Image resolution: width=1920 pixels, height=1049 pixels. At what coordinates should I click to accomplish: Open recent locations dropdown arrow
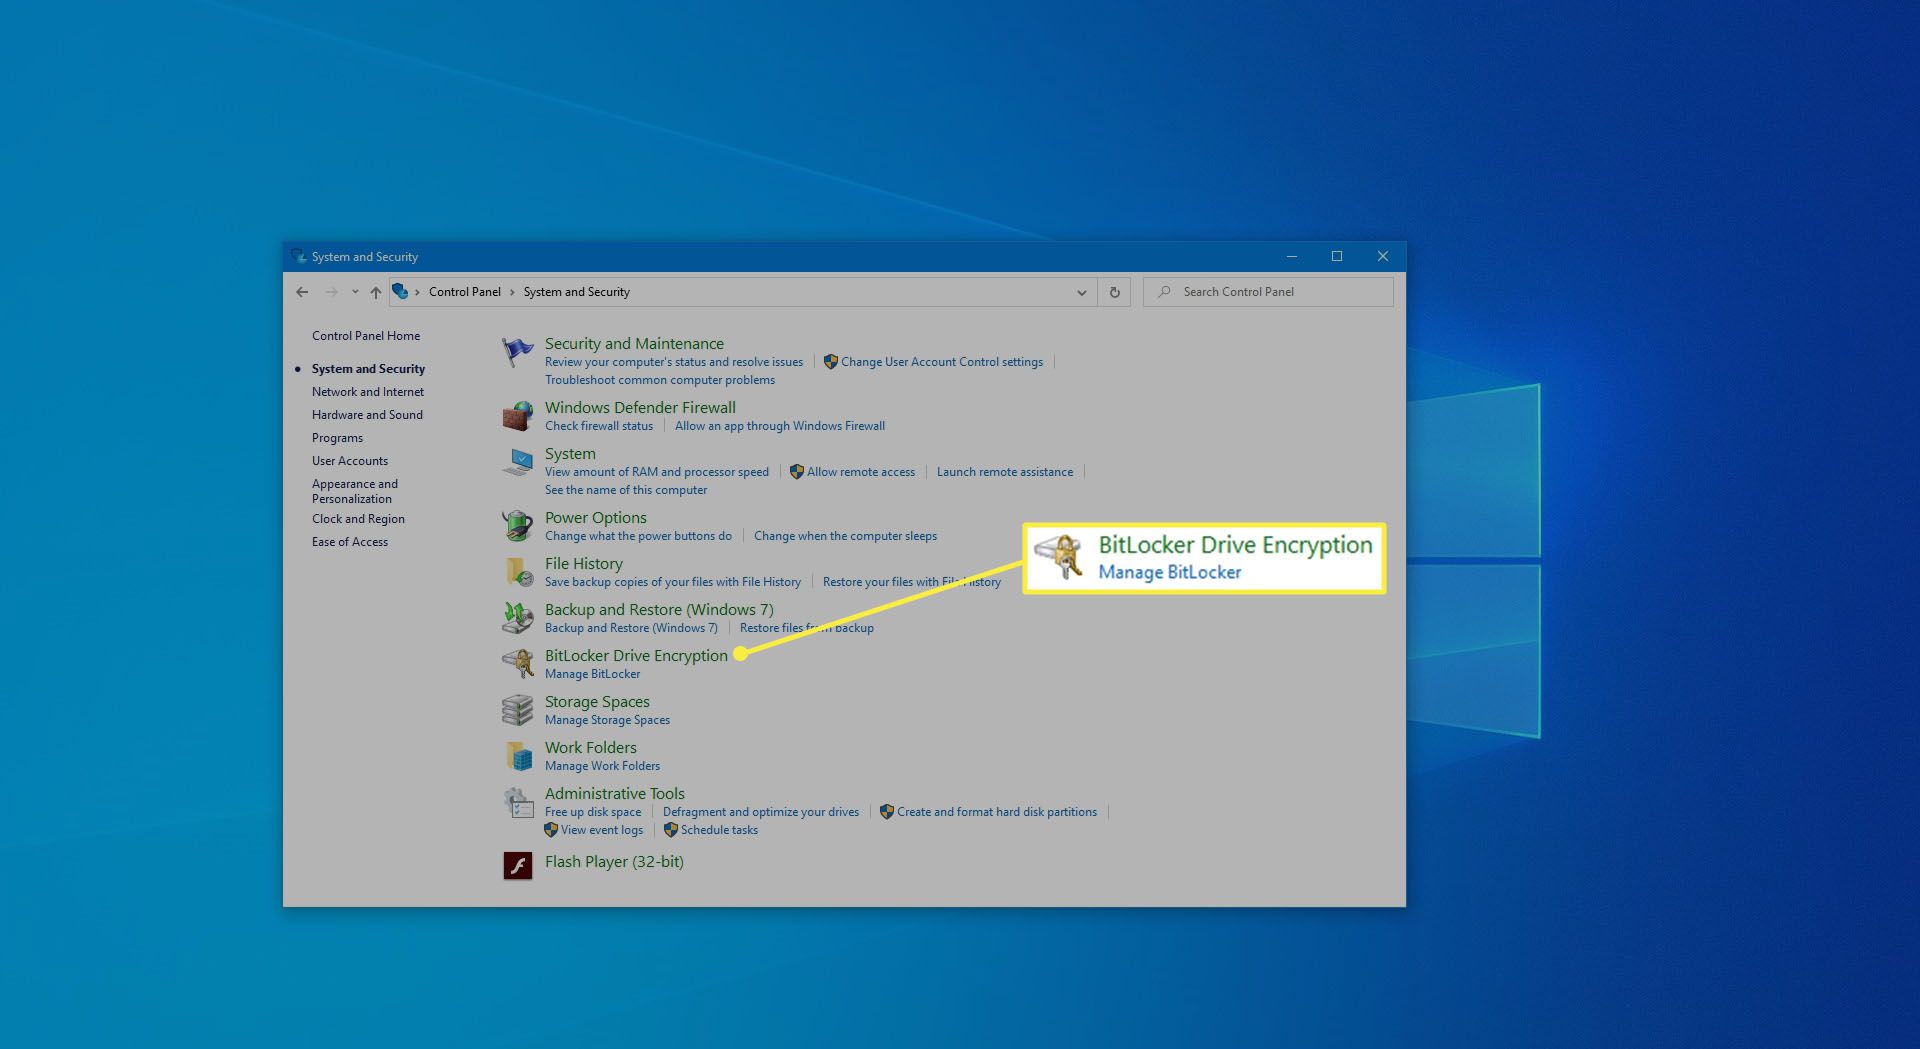[x=354, y=292]
